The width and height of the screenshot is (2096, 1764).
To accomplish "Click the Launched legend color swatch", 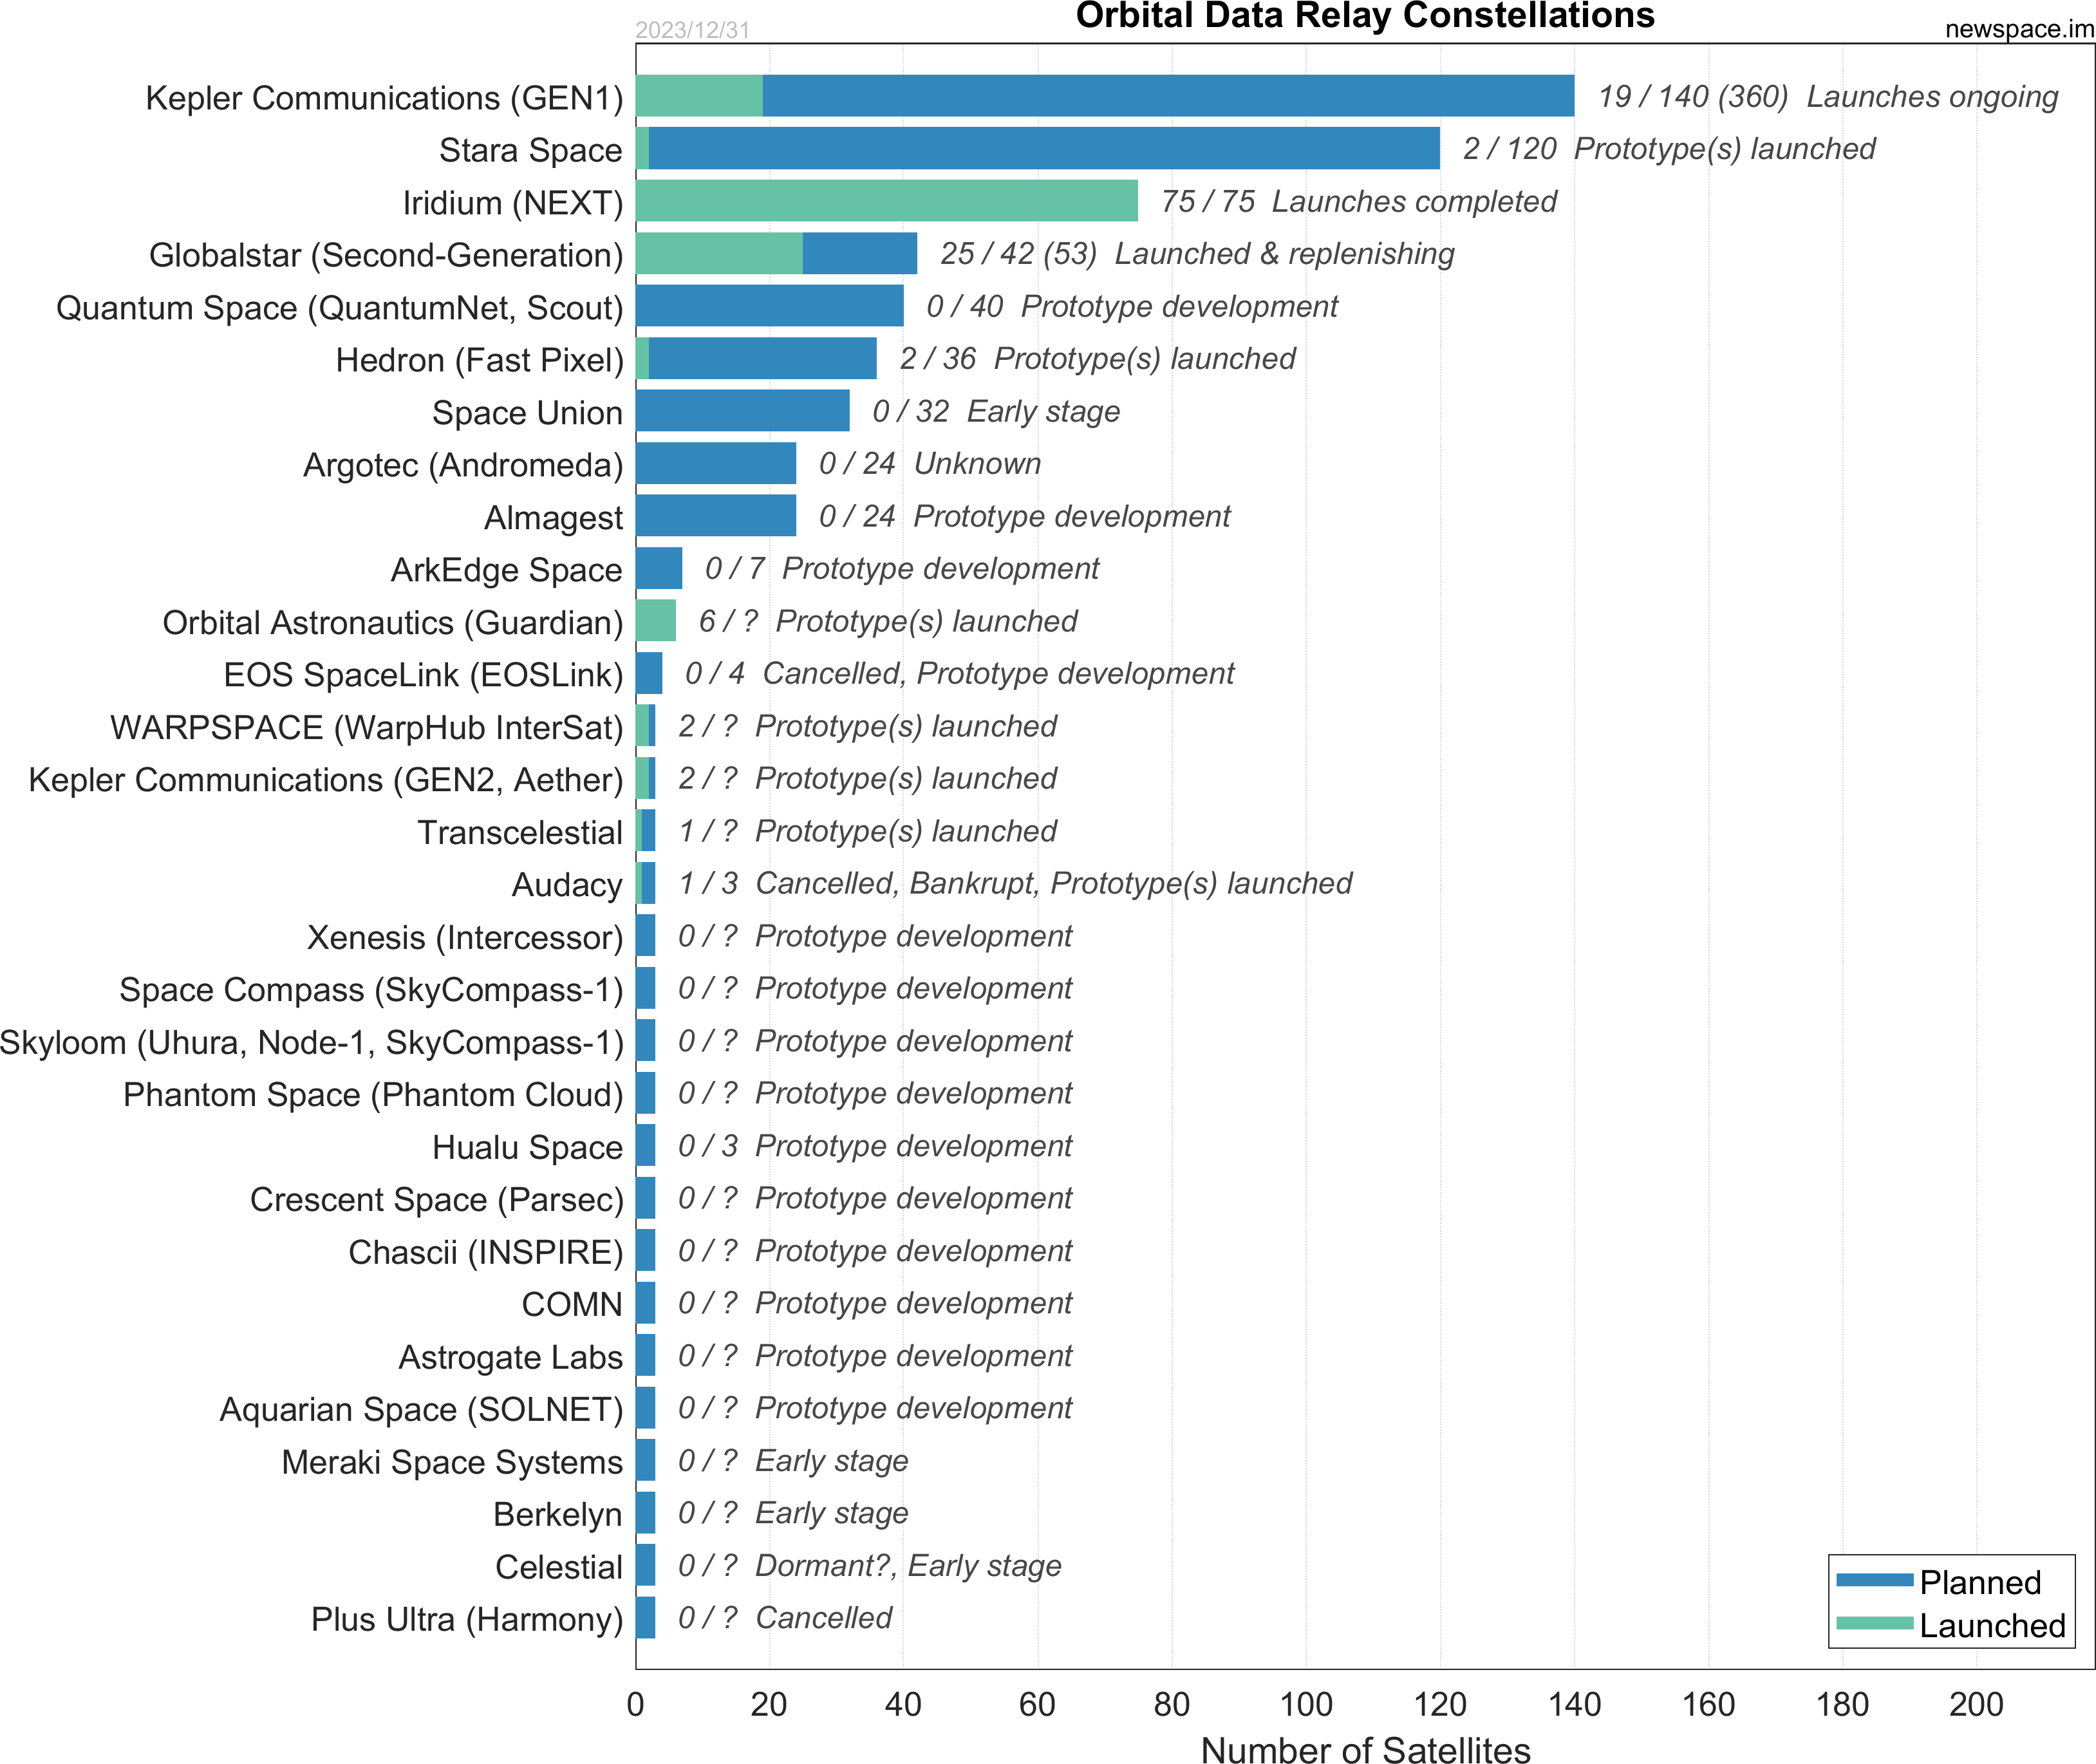I will click(1874, 1623).
